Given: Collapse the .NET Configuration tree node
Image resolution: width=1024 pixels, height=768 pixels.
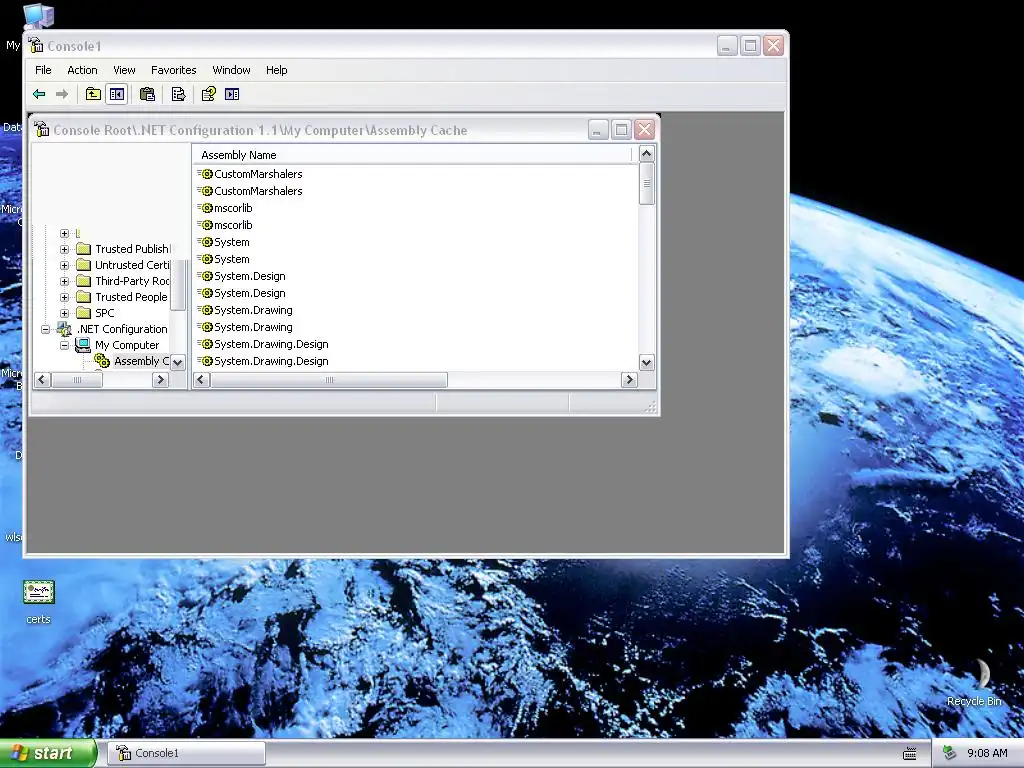Looking at the screenshot, I should click(46, 329).
